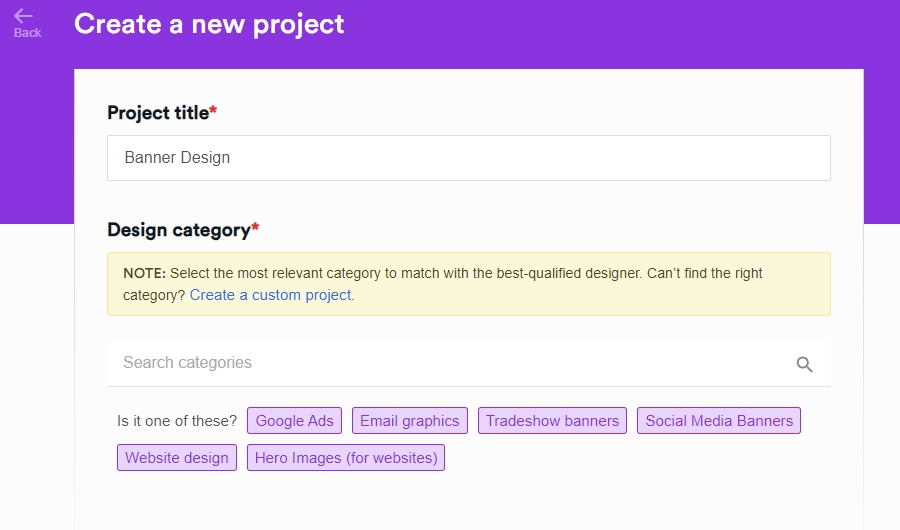Click the NOTE text in yellow box
Viewport: 900px width, 530px height.
pos(145,273)
